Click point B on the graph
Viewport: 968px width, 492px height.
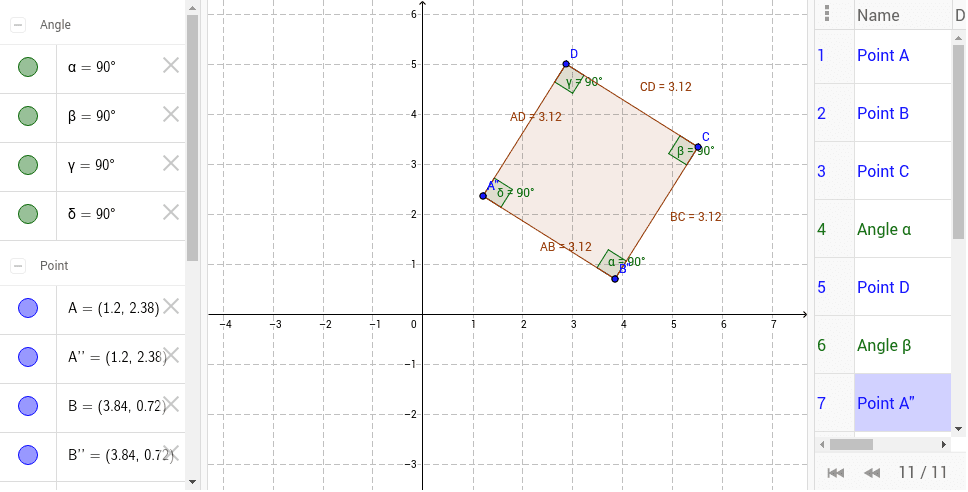[x=615, y=279]
